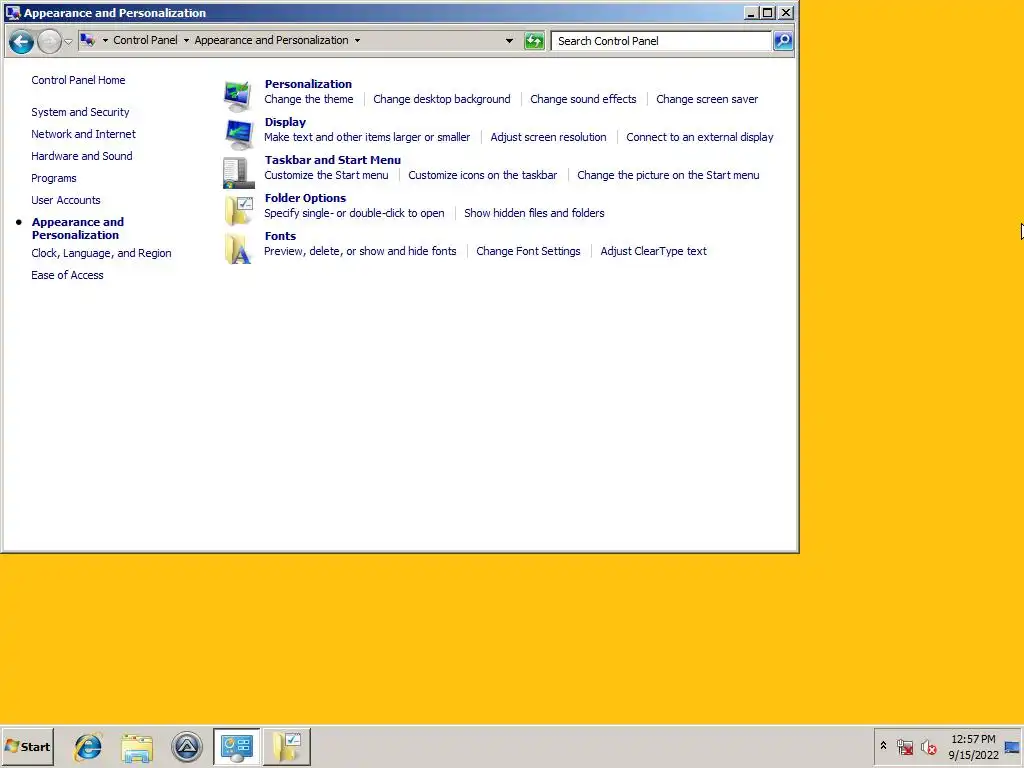Click Customize icons on the taskbar
Image resolution: width=1024 pixels, height=768 pixels.
[x=483, y=175]
